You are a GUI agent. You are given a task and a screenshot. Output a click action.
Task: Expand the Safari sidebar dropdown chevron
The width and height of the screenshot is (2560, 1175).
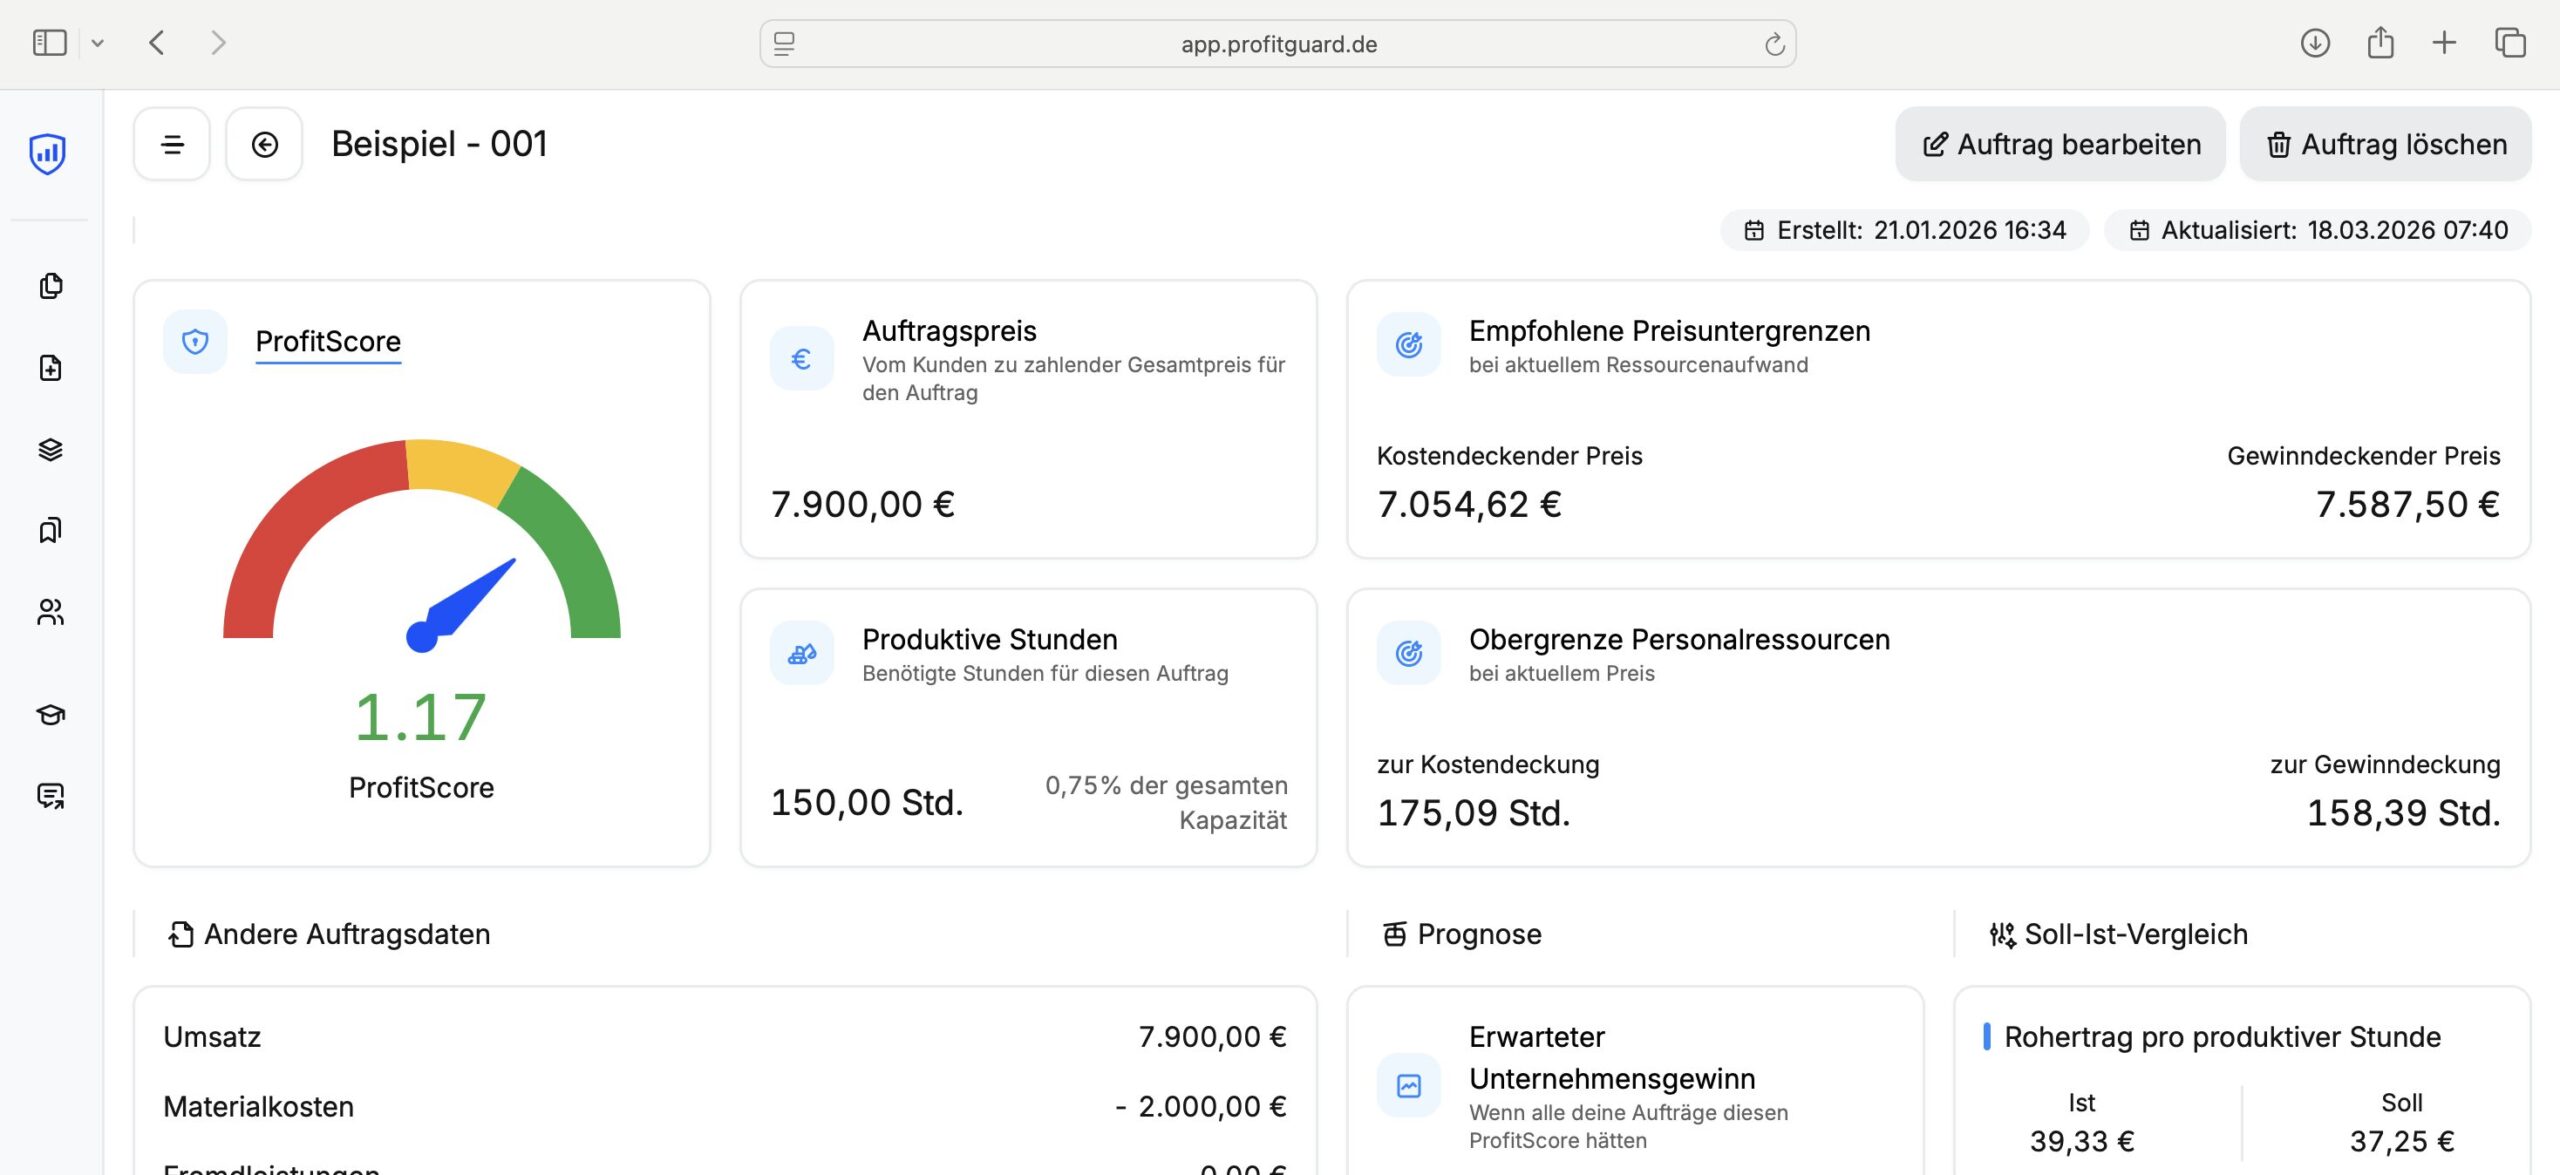97,43
